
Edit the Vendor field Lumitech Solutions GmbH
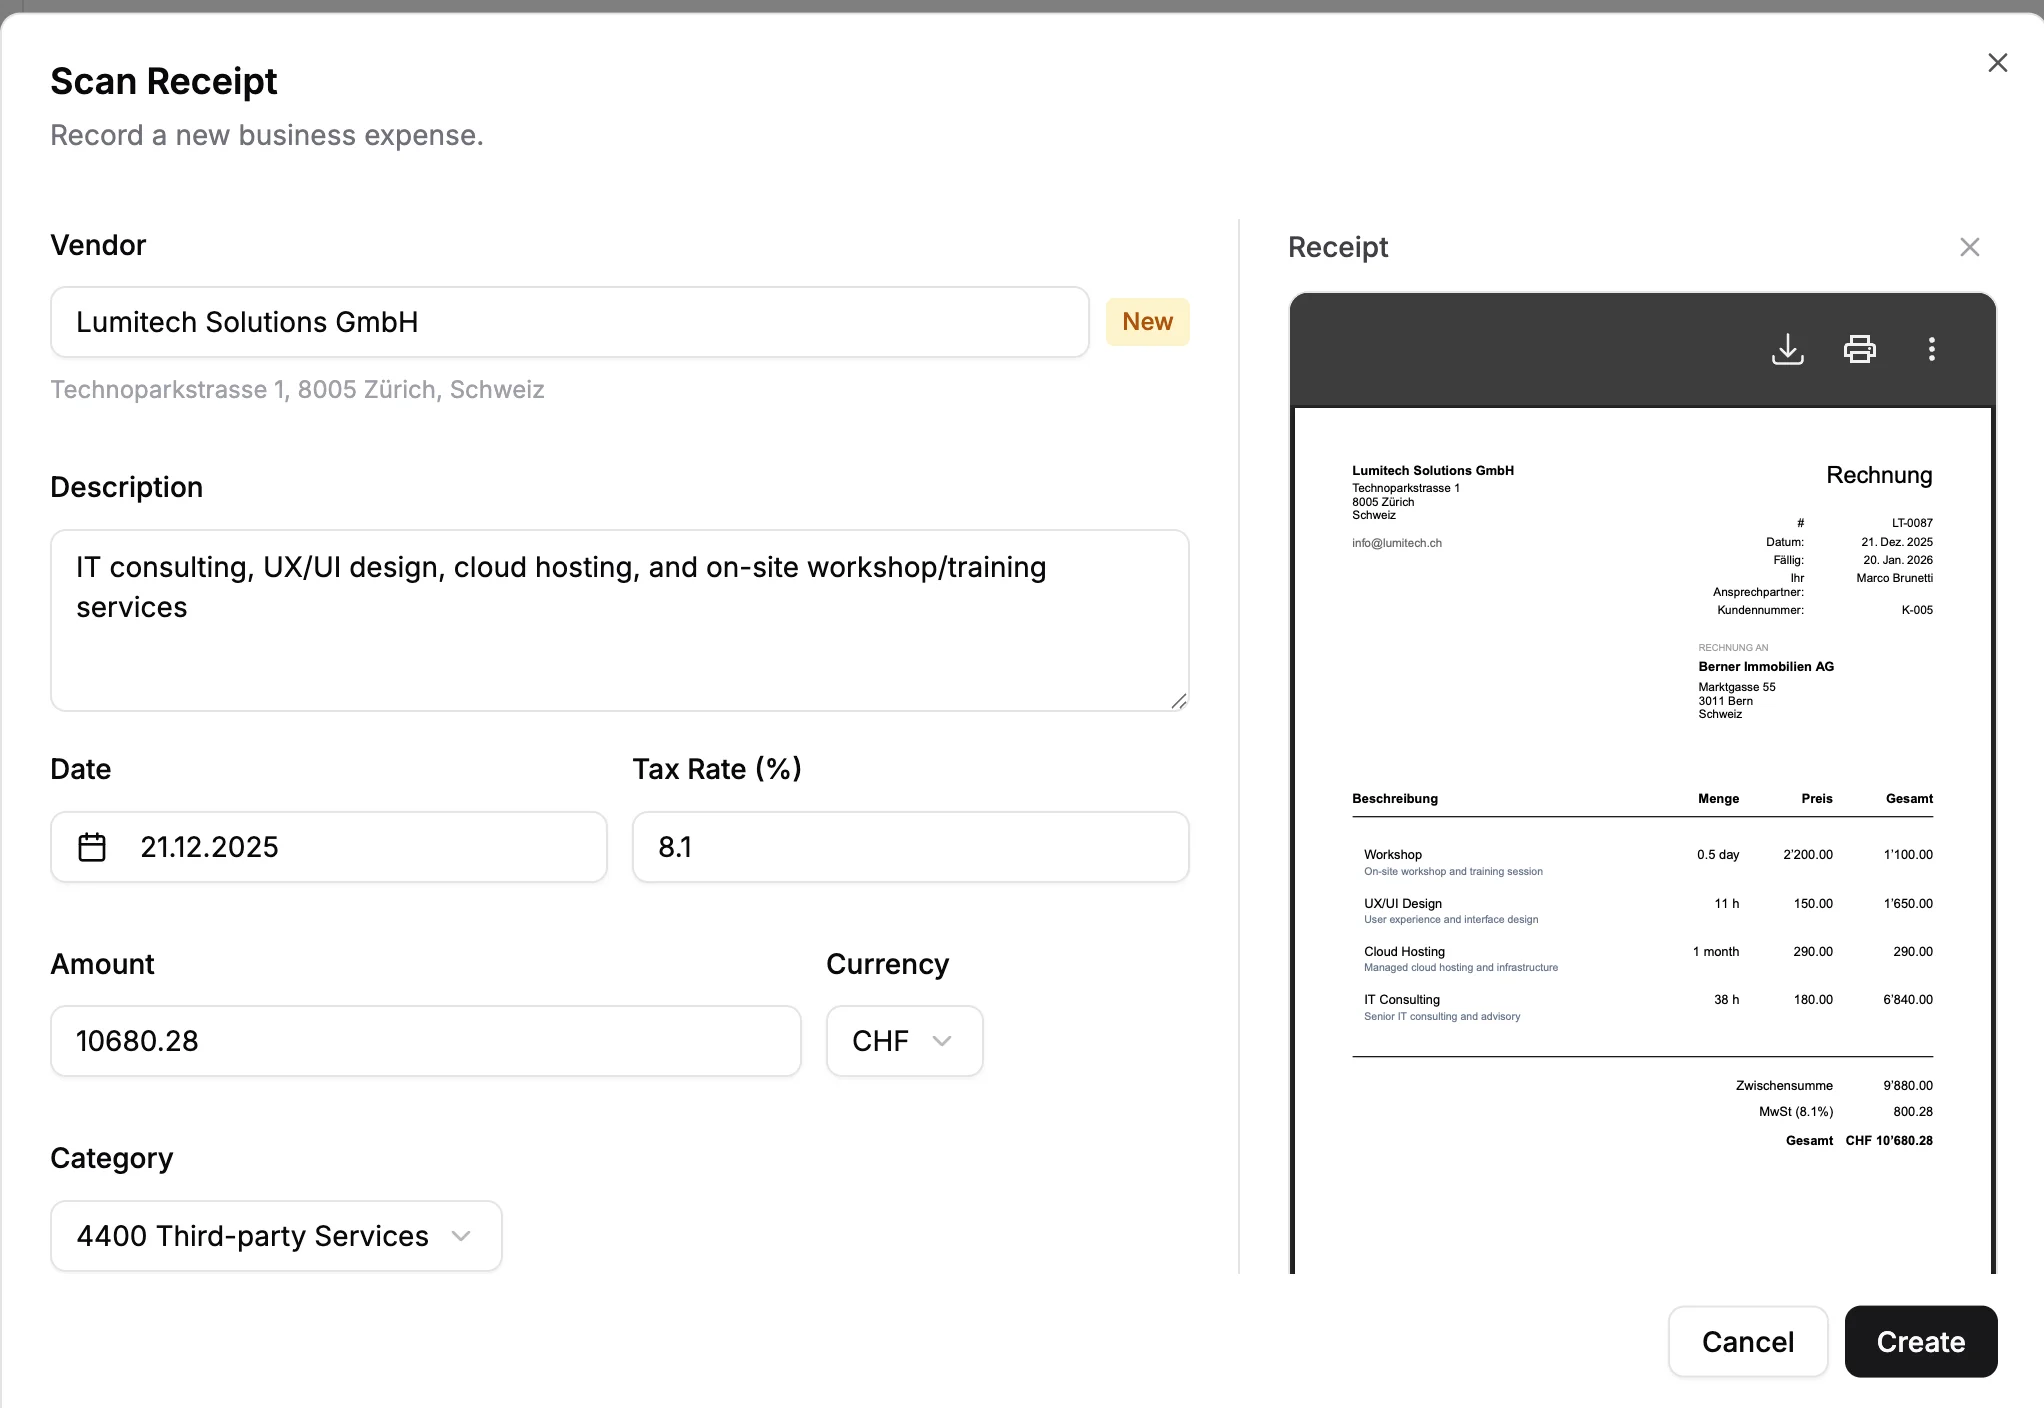point(568,321)
